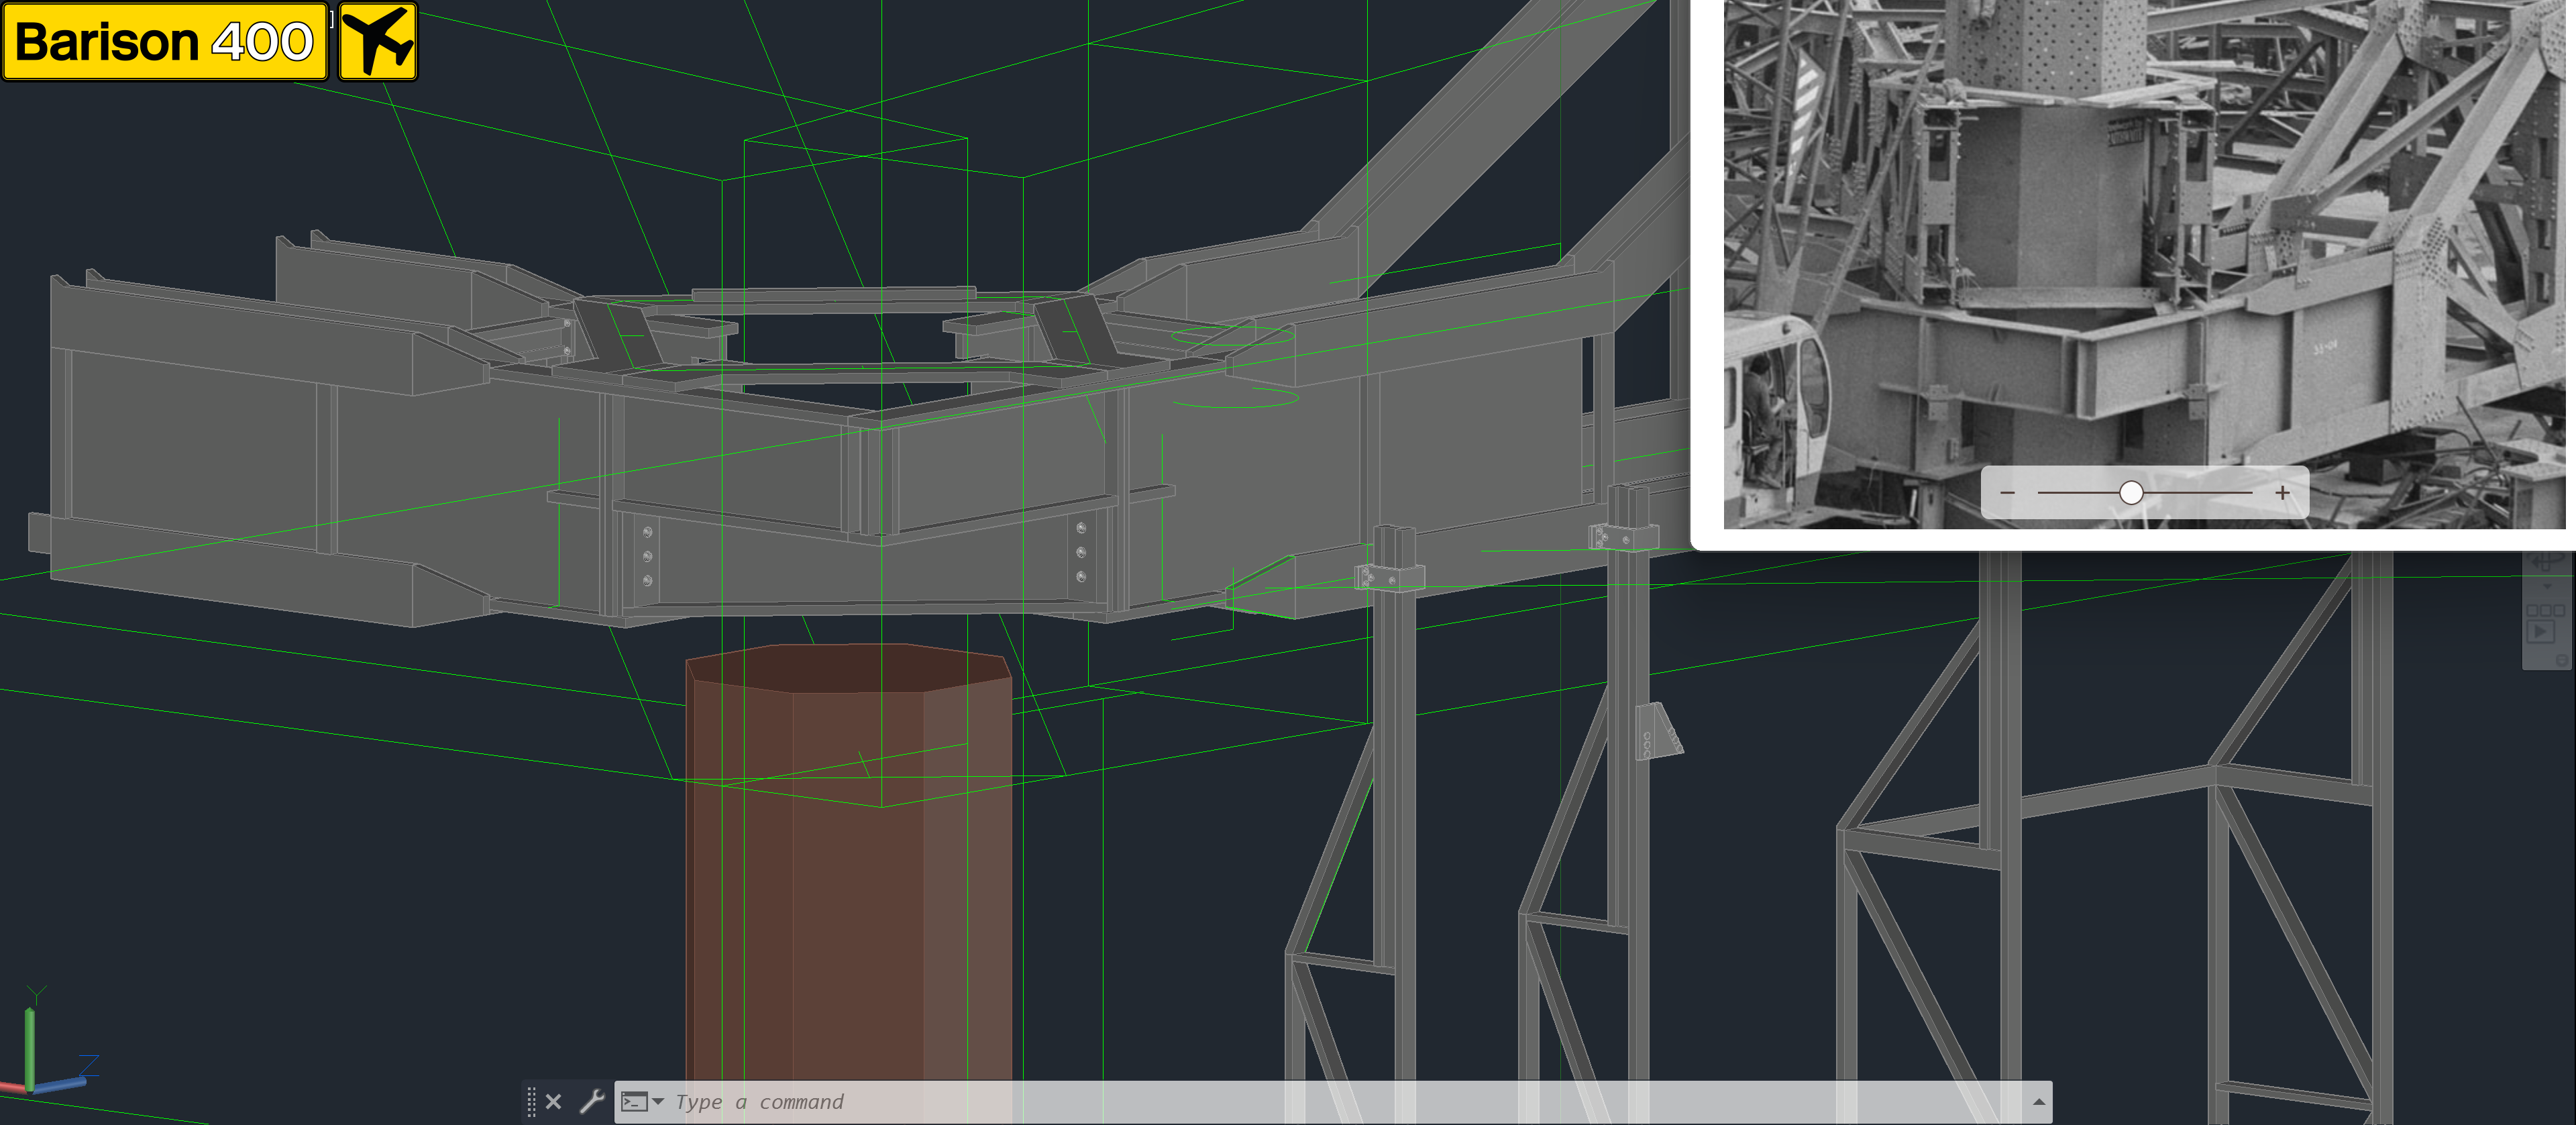This screenshot has height=1125, width=2576.
Task: Click minus to zoom out photo
Action: pos(2007,492)
